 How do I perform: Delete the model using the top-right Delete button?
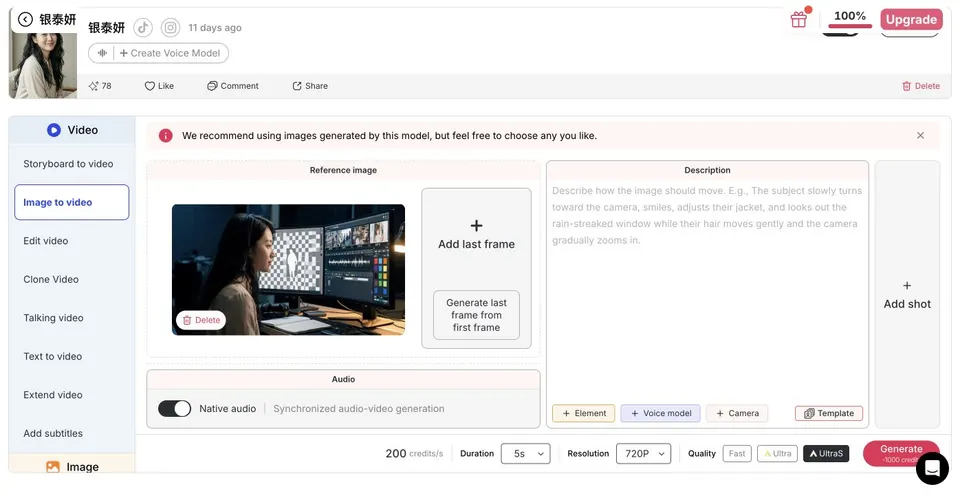point(921,86)
